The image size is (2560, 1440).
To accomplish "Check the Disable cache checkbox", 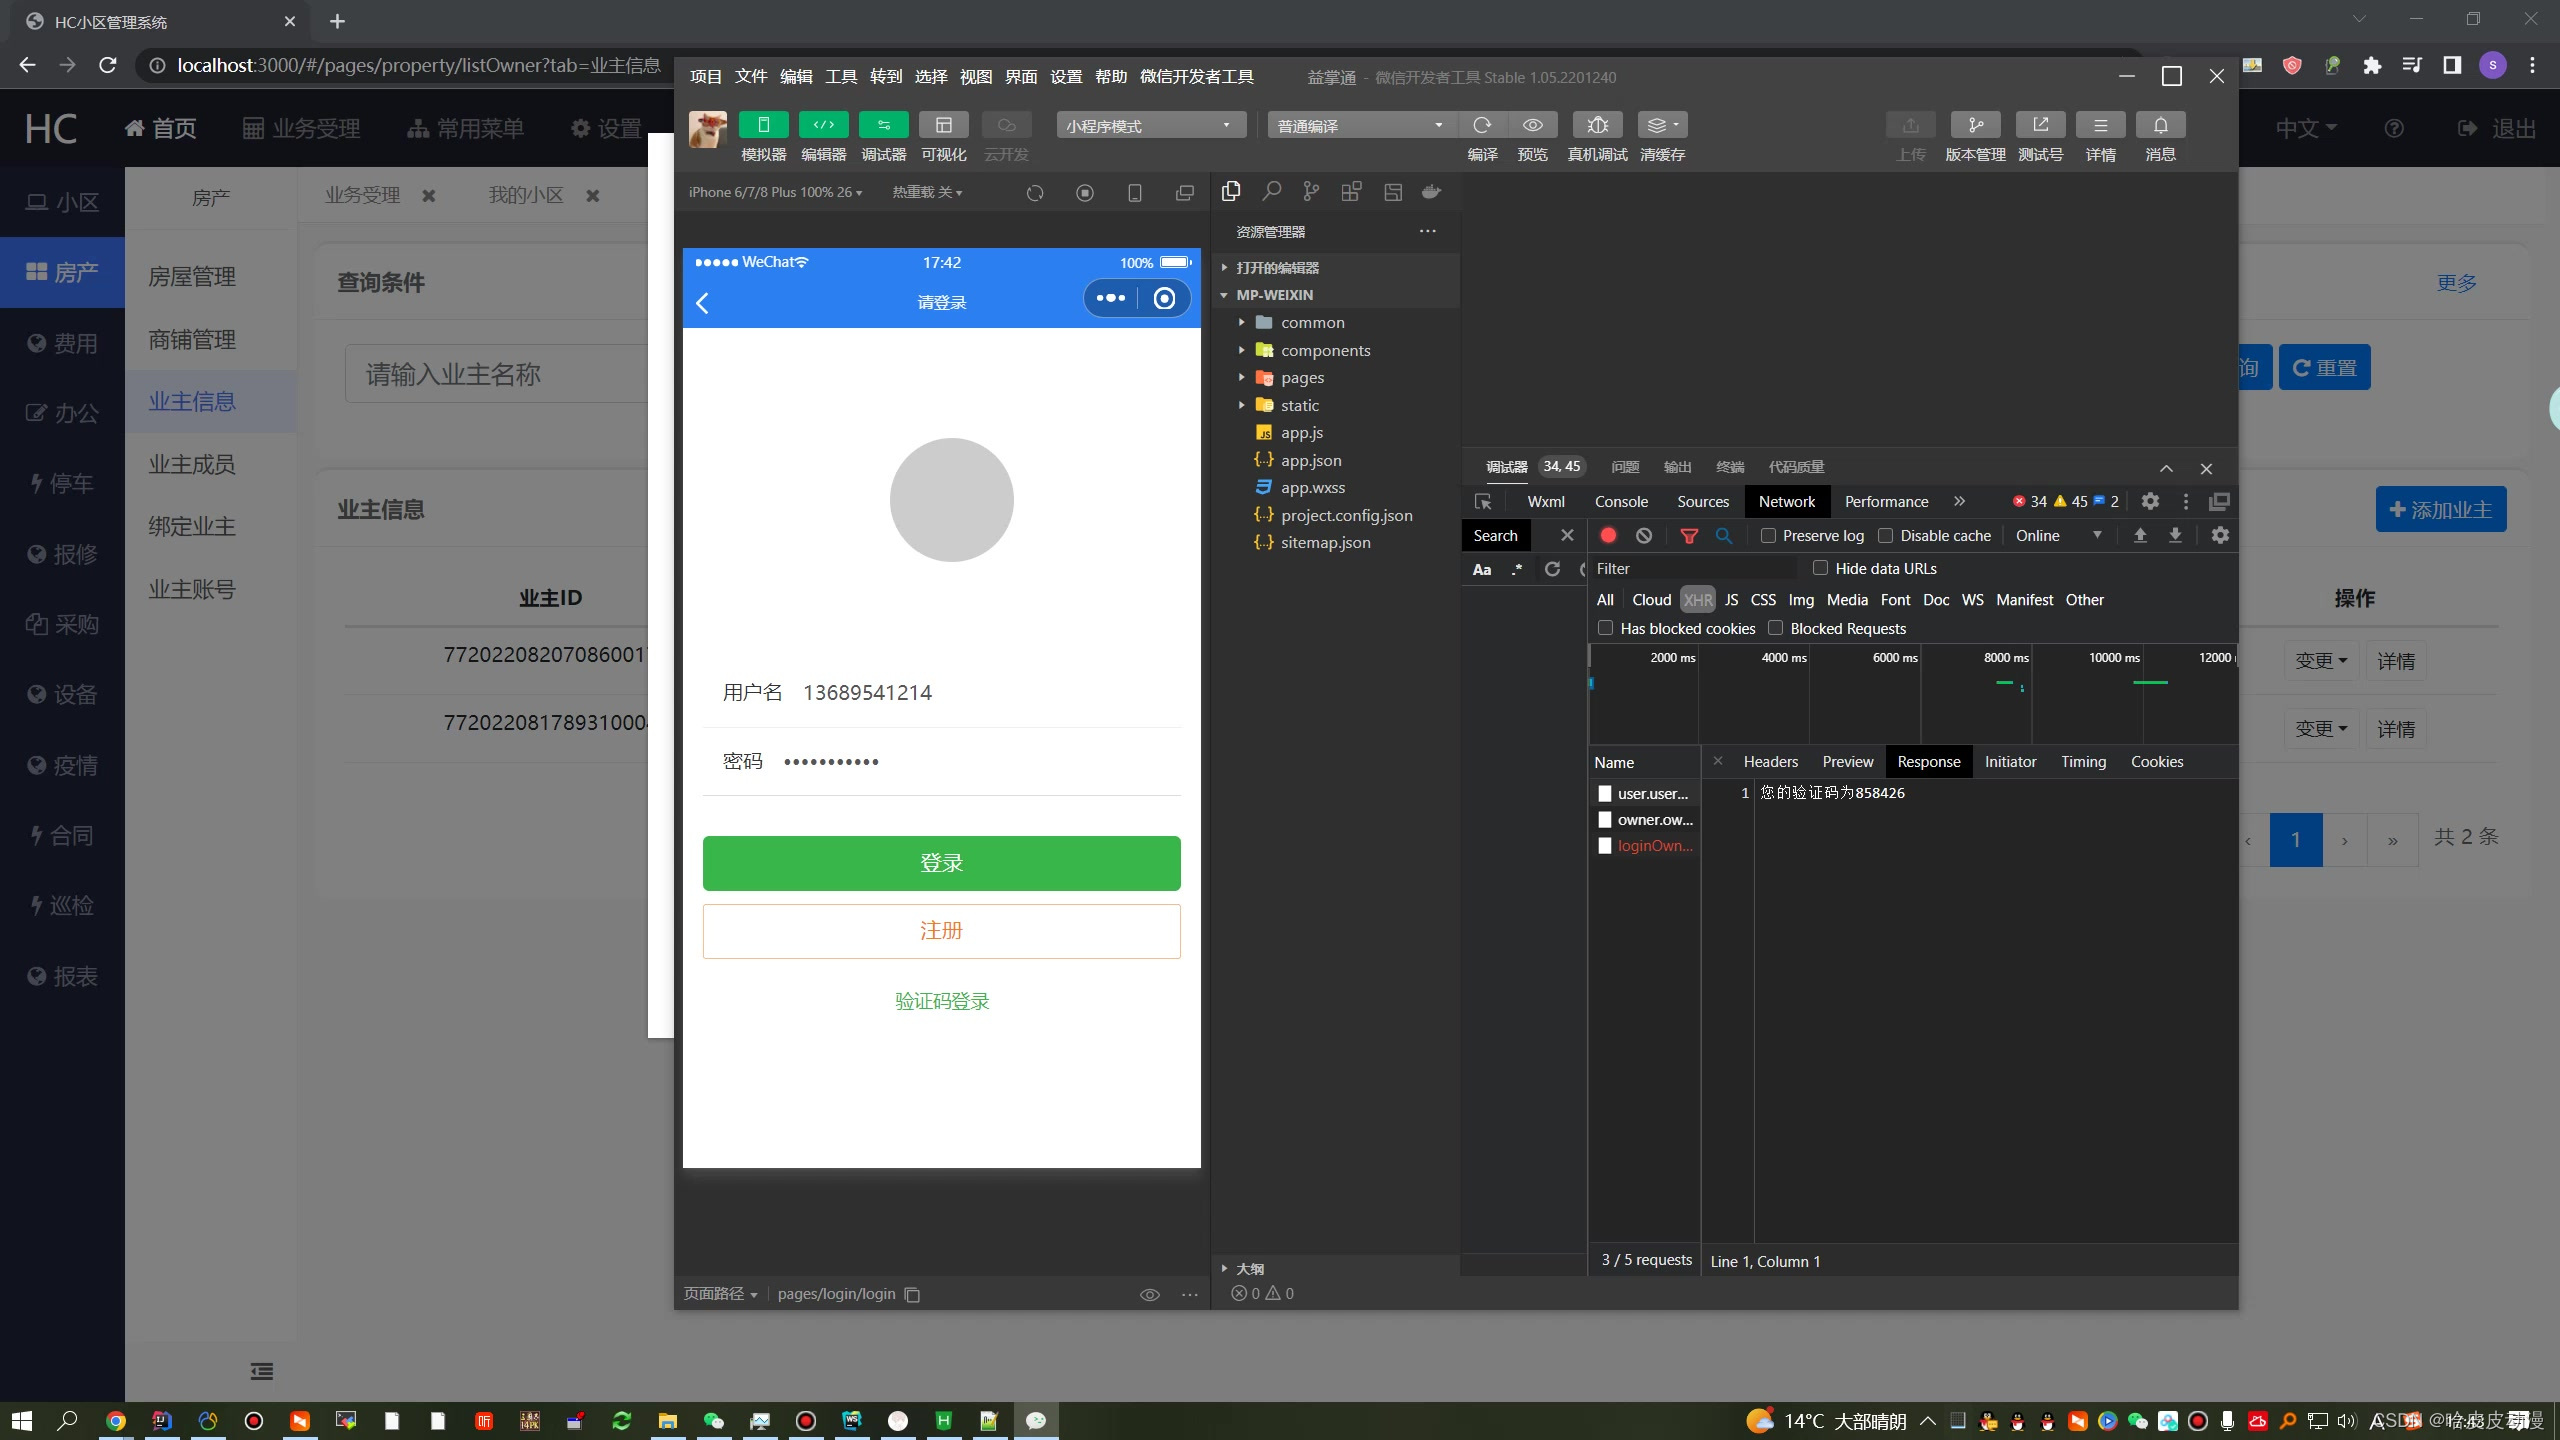I will click(x=1886, y=536).
